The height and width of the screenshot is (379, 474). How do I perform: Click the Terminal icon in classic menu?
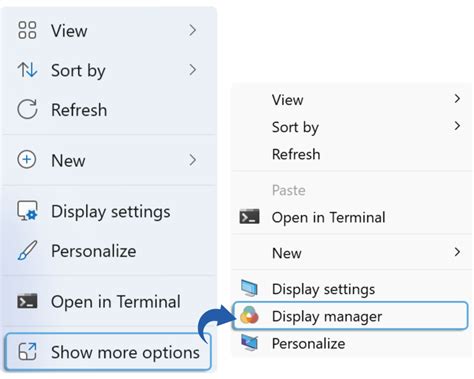pyautogui.click(x=249, y=217)
